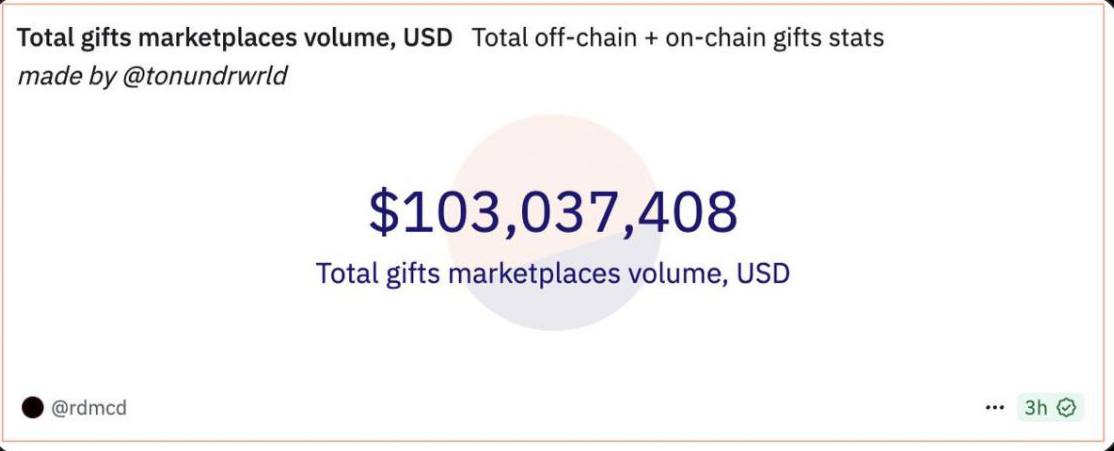Click the 'made by' italic text
Screen dimensions: 1114x451
[x=67, y=75]
